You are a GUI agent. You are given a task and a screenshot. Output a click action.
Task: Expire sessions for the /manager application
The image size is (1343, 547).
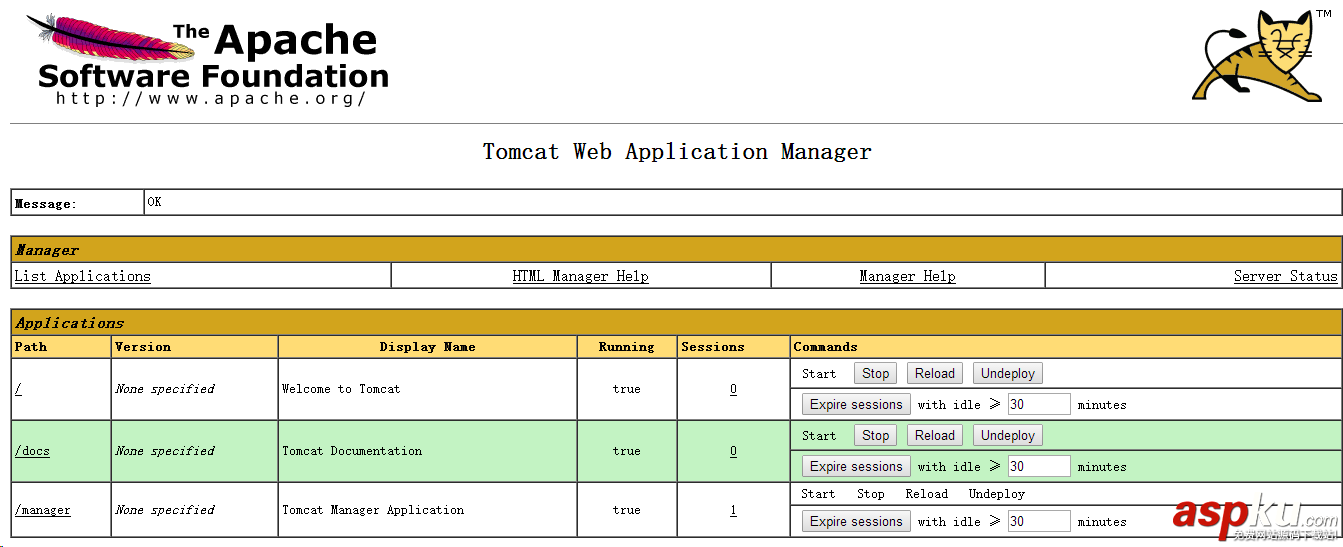pos(856,521)
